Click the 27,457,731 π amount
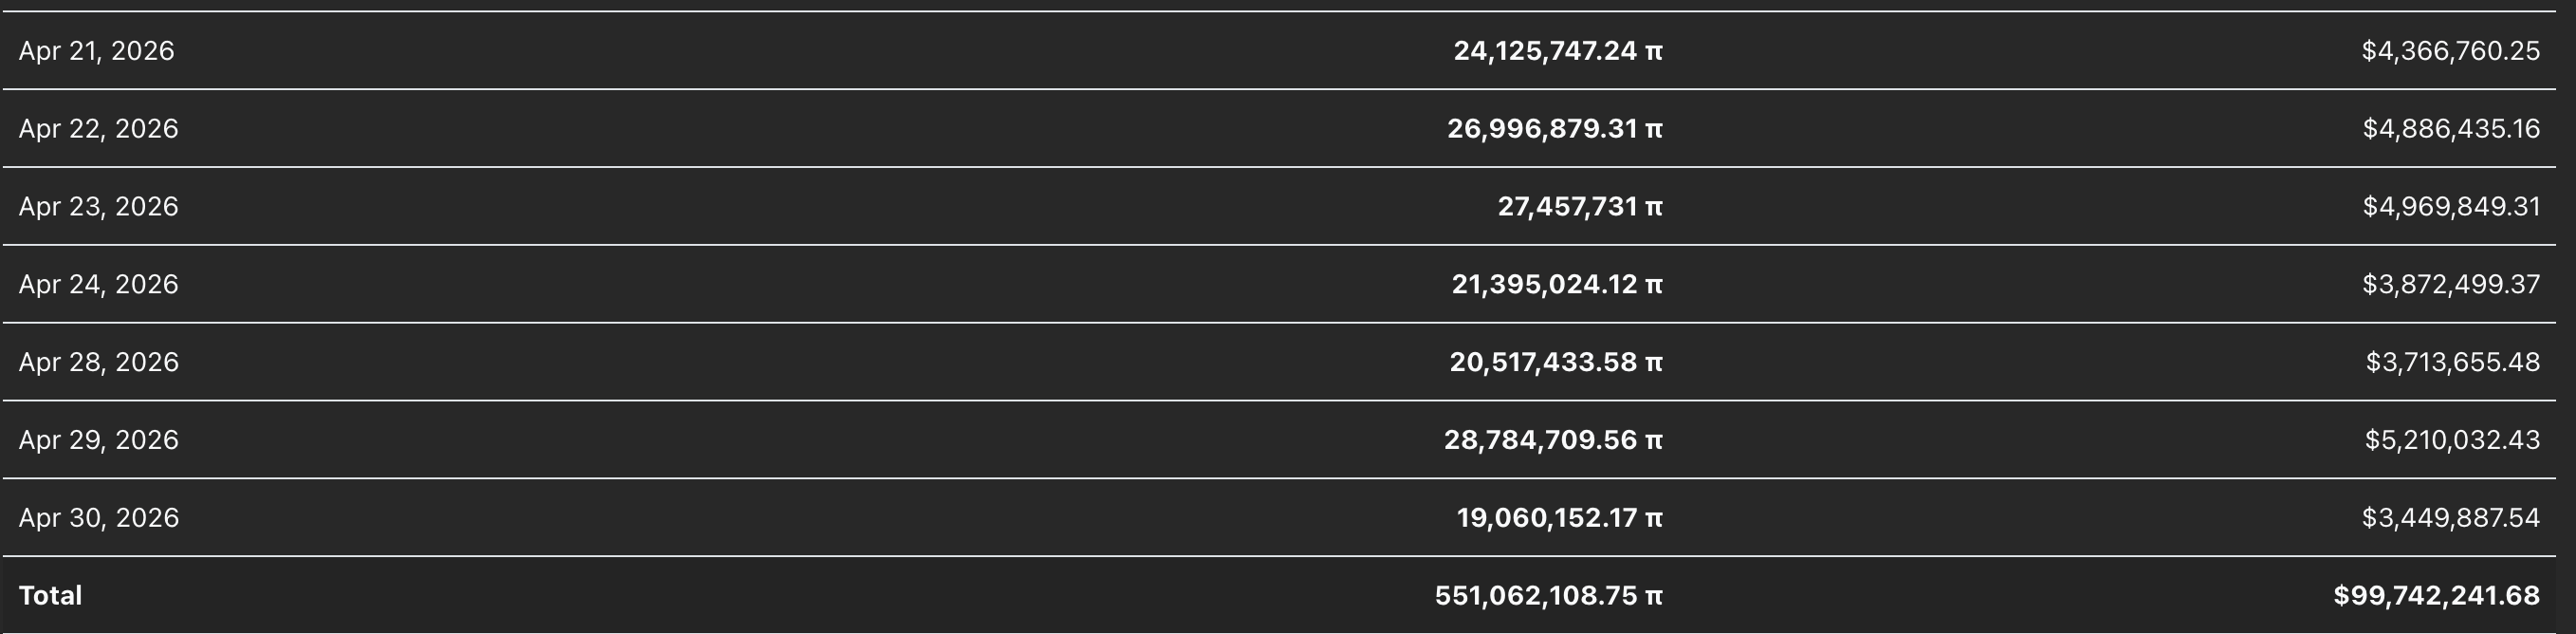Screen dimensions: 2576x634 pyautogui.click(x=1580, y=207)
